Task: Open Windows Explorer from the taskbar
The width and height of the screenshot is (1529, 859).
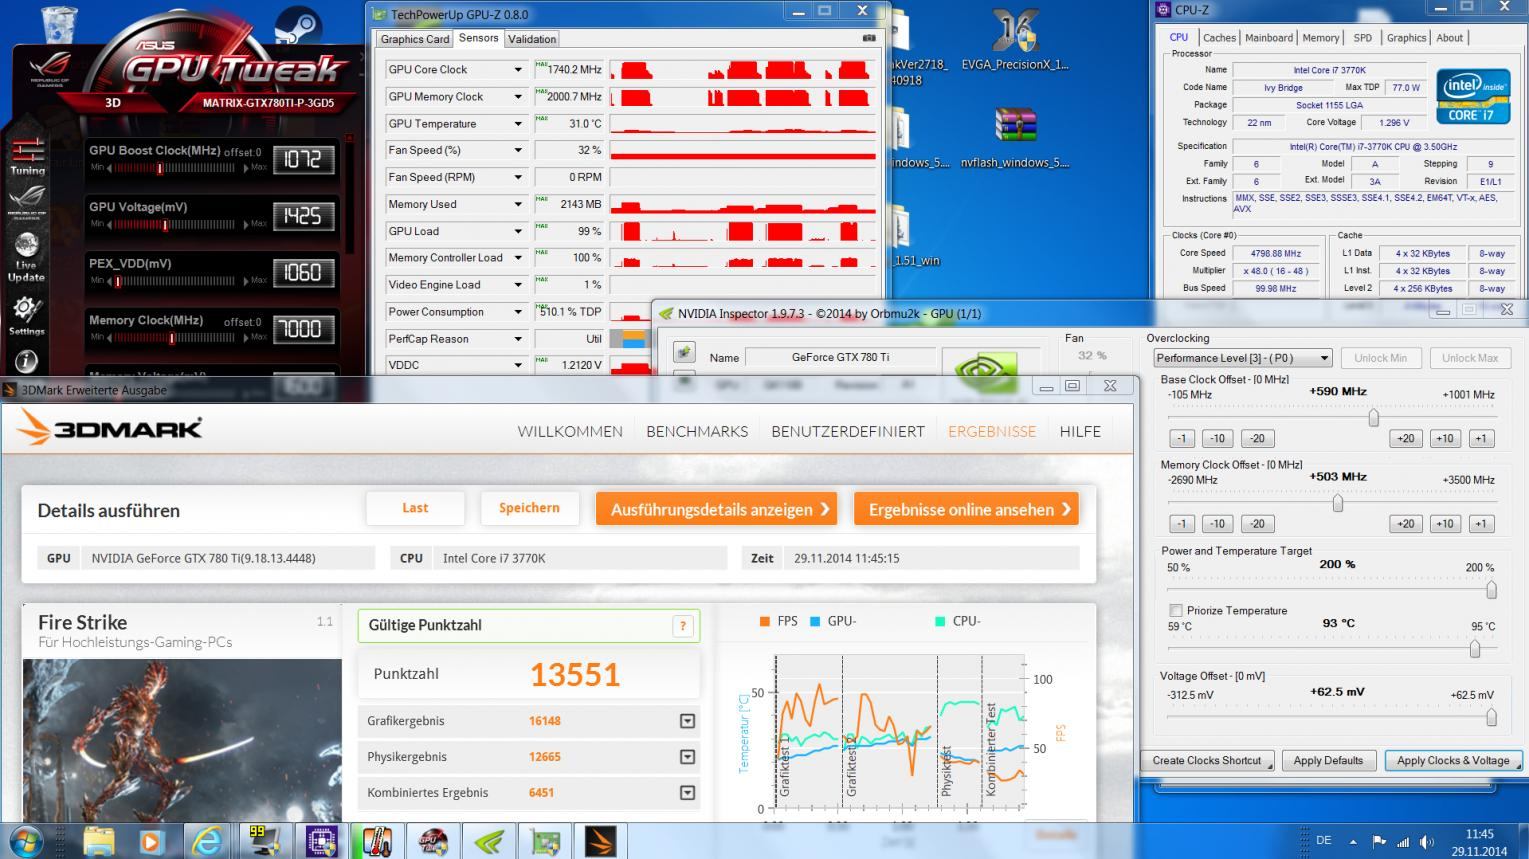Action: [x=99, y=841]
